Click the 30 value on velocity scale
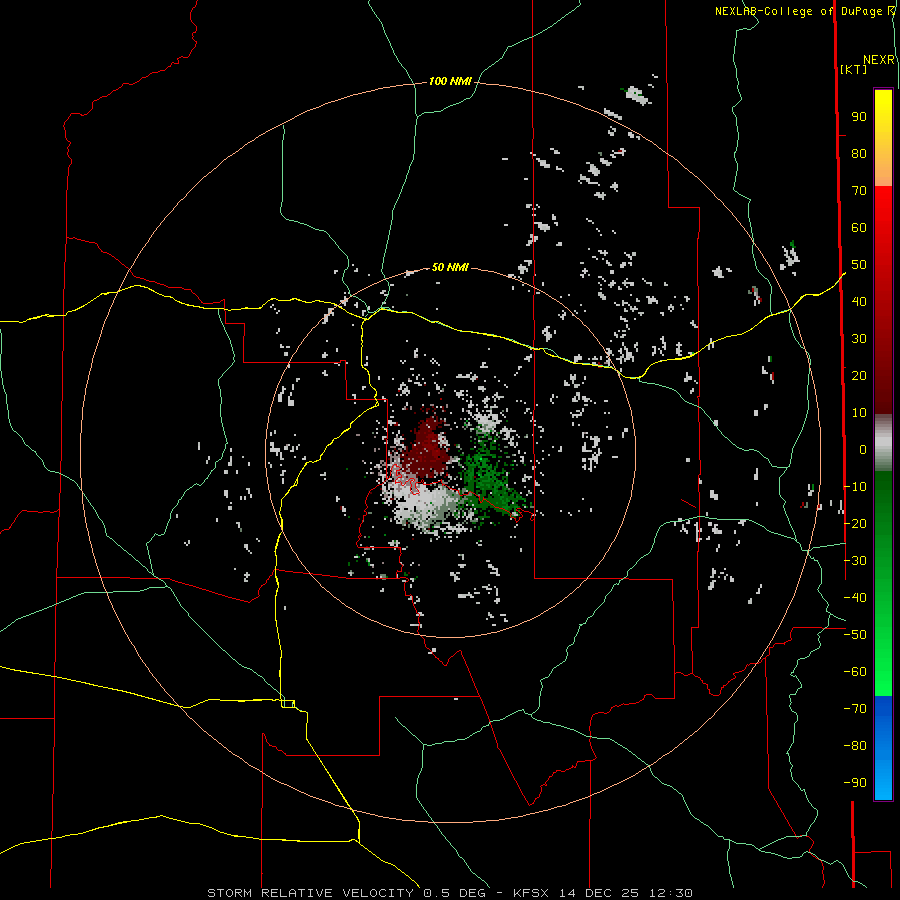The width and height of the screenshot is (900, 900). click(x=859, y=339)
